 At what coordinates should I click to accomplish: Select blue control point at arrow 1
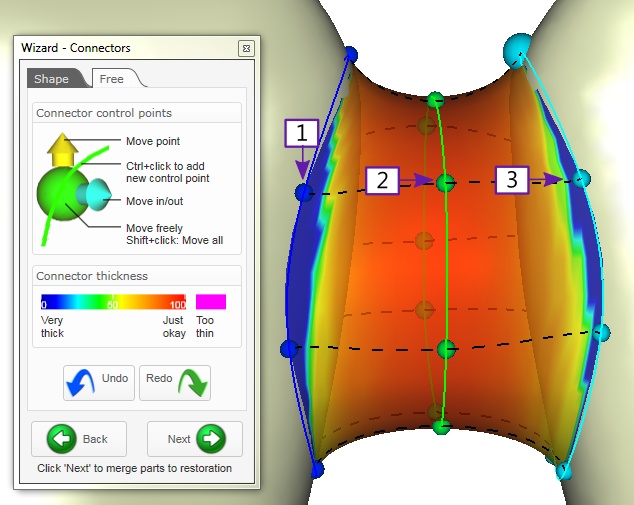(x=304, y=192)
